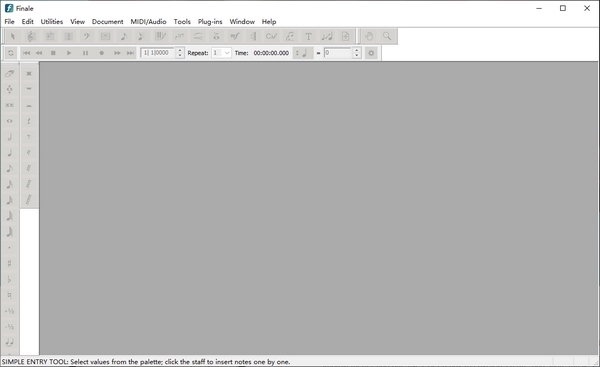600x367 pixels.
Task: Select the Staff tool treble clef icon
Action: (x=31, y=36)
